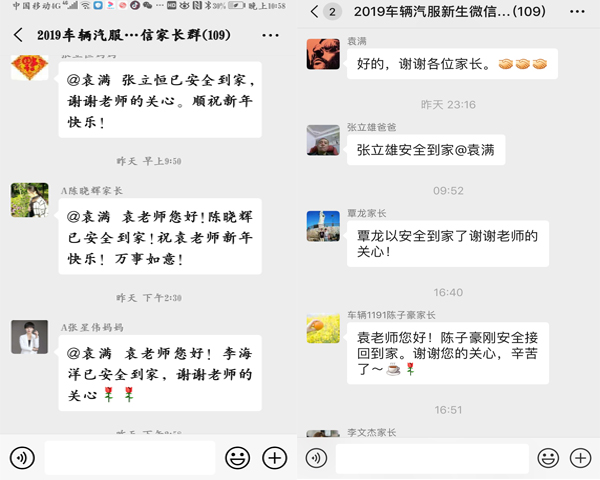This screenshot has height=480, width=600.
Task: Tap 覃龙家长's avatar picture
Action: point(323,226)
